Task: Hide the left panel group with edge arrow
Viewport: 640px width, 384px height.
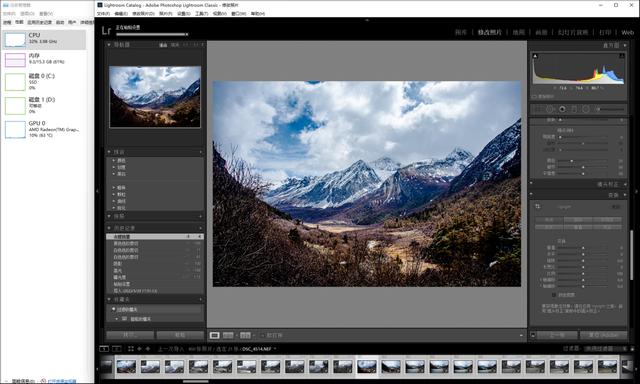Action: [x=97, y=191]
